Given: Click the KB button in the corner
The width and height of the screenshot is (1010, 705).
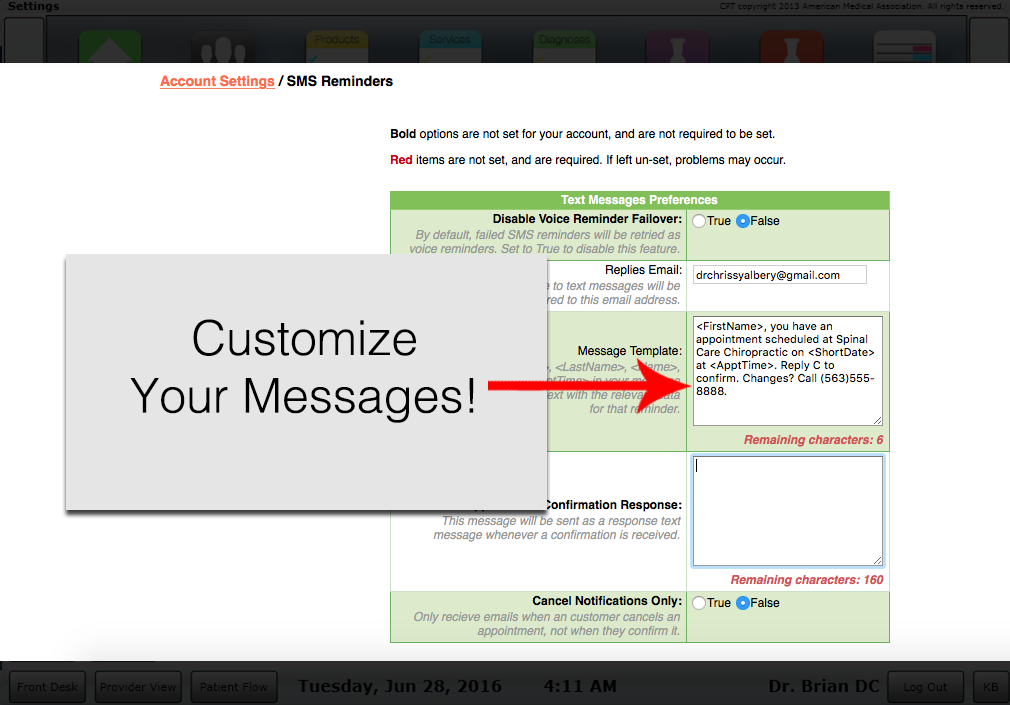Looking at the screenshot, I should coord(989,687).
